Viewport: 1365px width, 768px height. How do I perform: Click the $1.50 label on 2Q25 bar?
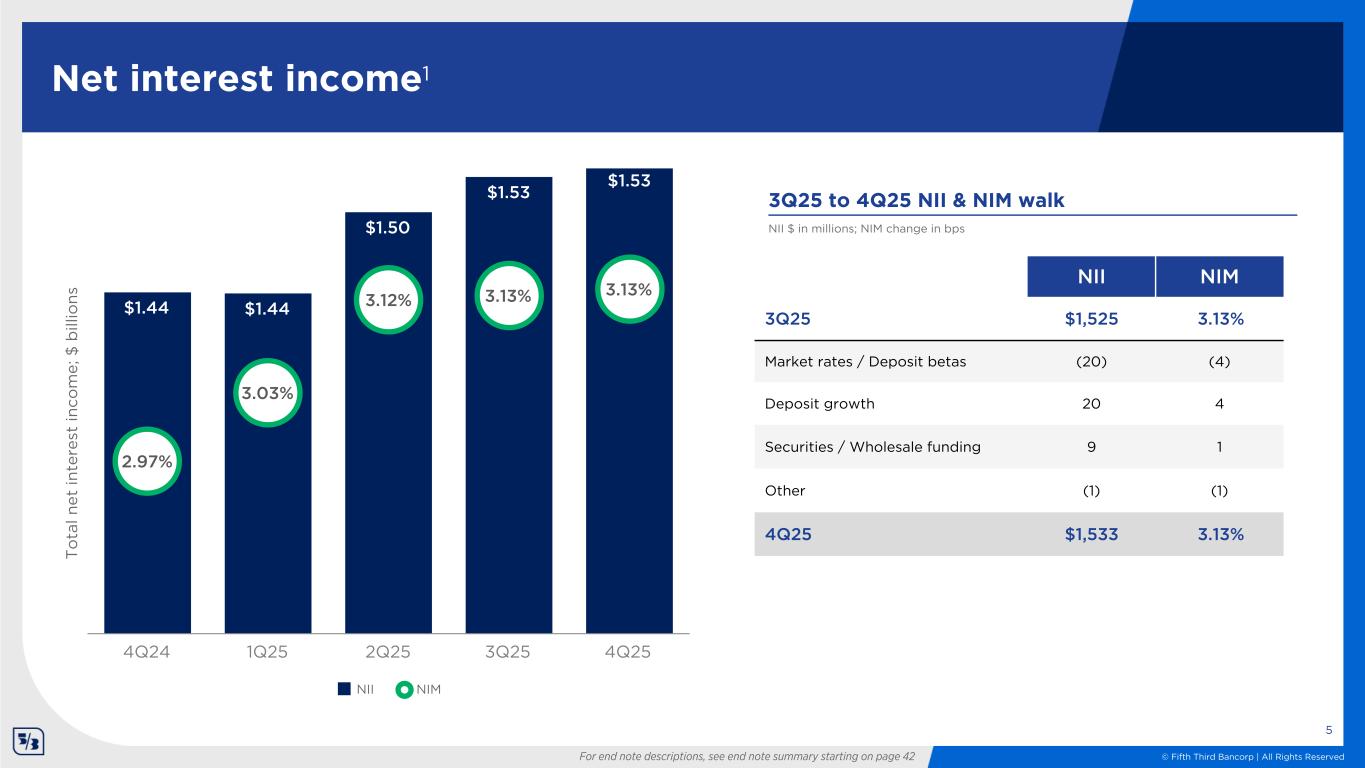[388, 229]
